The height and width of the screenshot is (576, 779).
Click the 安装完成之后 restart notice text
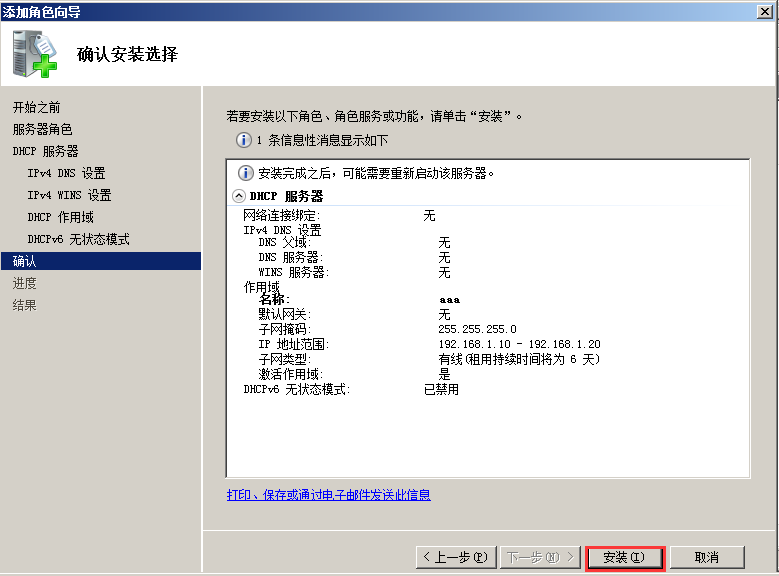(x=376, y=173)
